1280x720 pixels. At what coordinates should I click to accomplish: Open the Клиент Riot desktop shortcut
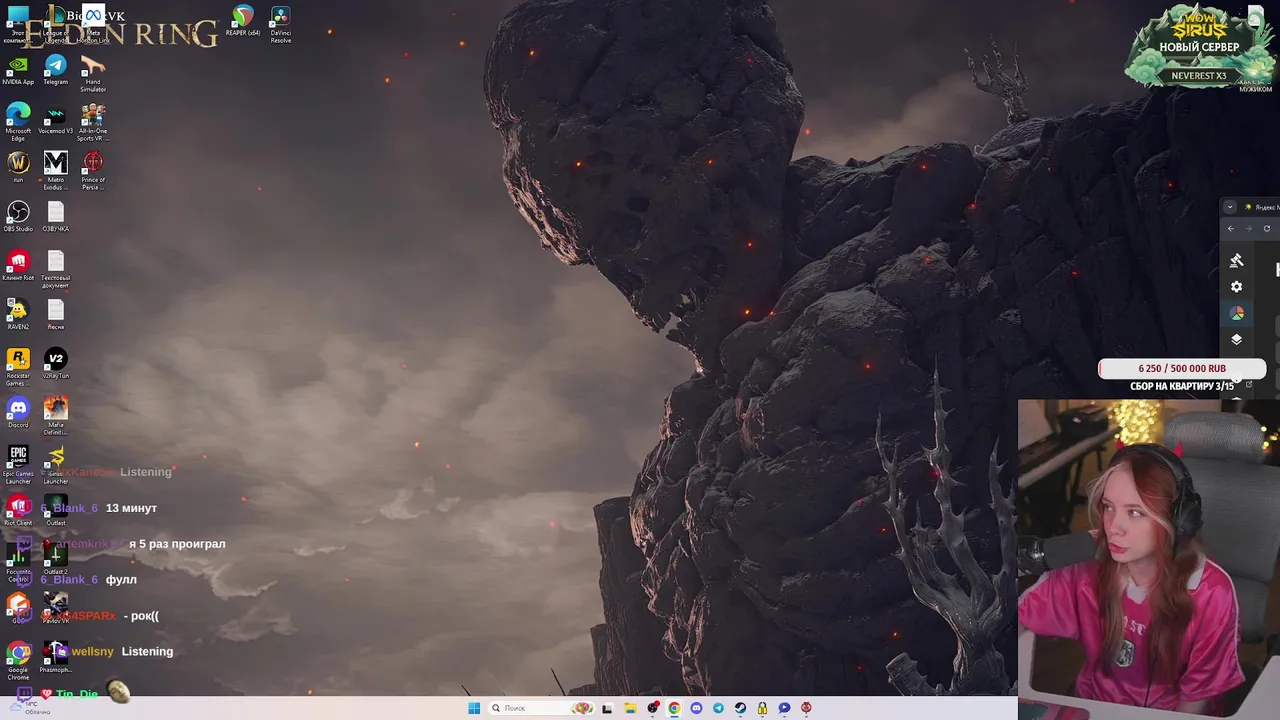coord(18,265)
